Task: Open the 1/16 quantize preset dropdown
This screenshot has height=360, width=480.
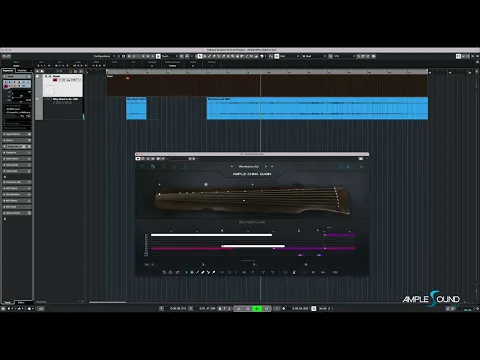Action: click(344, 56)
